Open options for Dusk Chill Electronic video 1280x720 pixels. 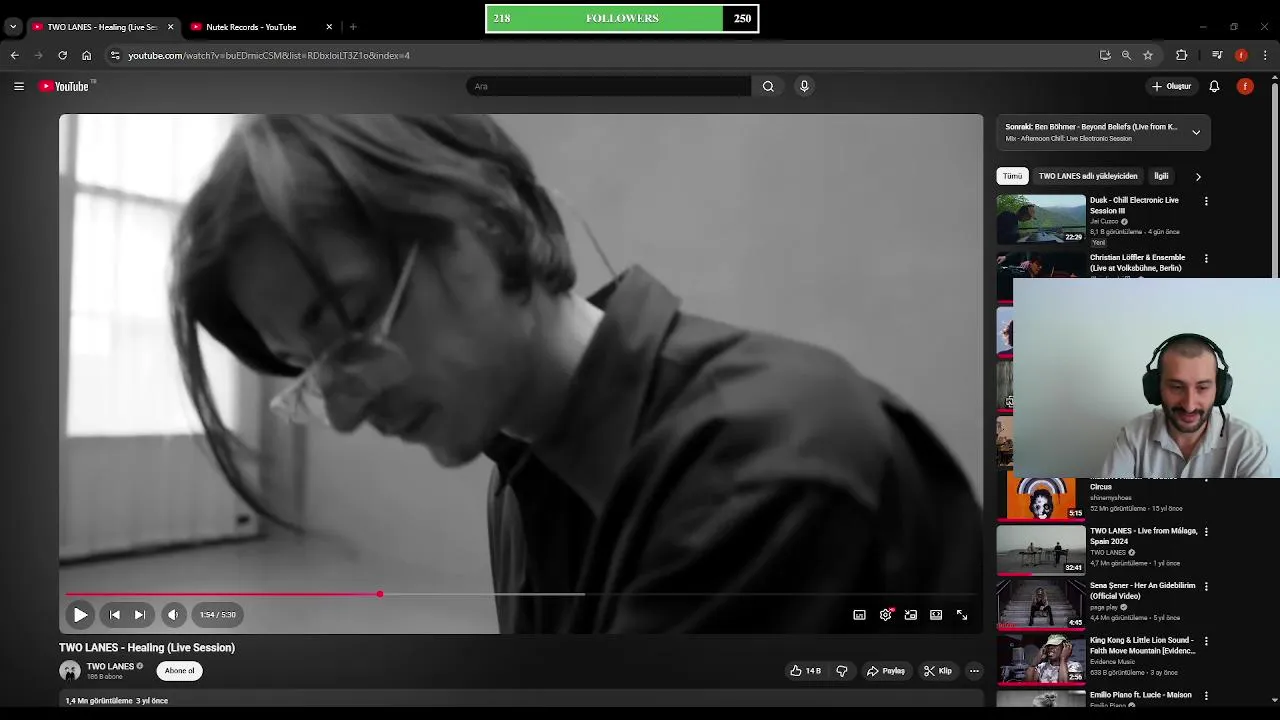[x=1206, y=201]
